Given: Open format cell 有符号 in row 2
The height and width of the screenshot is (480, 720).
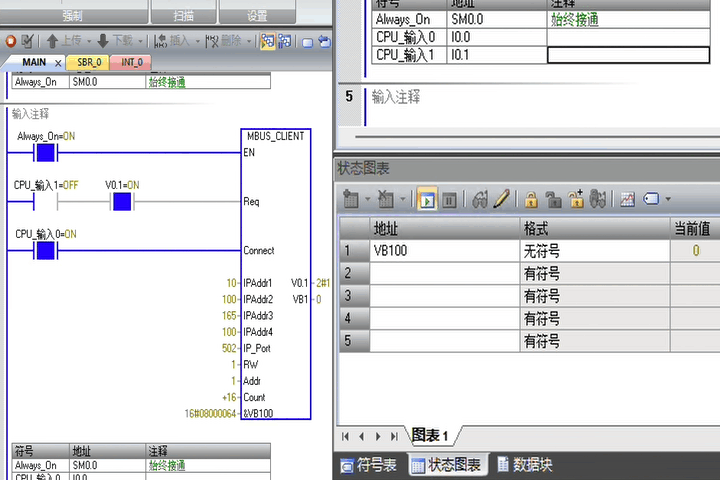Looking at the screenshot, I should 595,274.
